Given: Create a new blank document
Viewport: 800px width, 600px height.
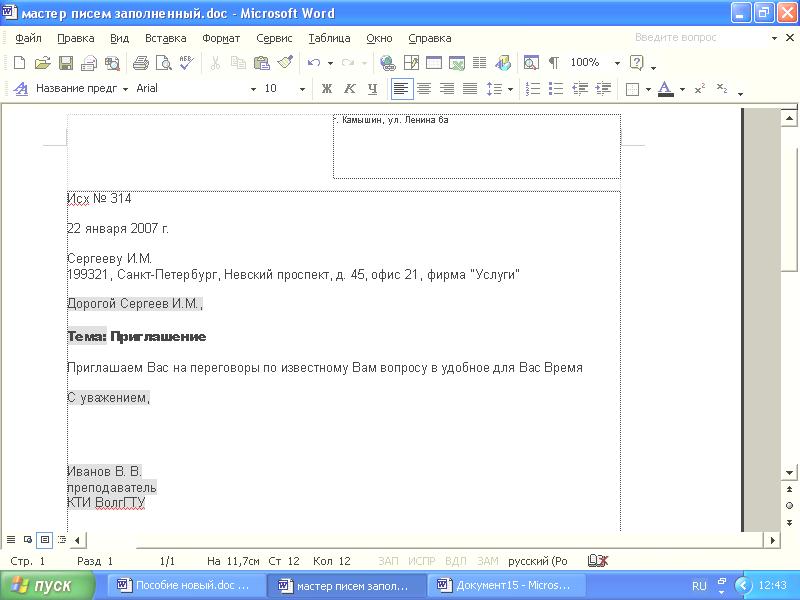Looking at the screenshot, I should pyautogui.click(x=19, y=63).
